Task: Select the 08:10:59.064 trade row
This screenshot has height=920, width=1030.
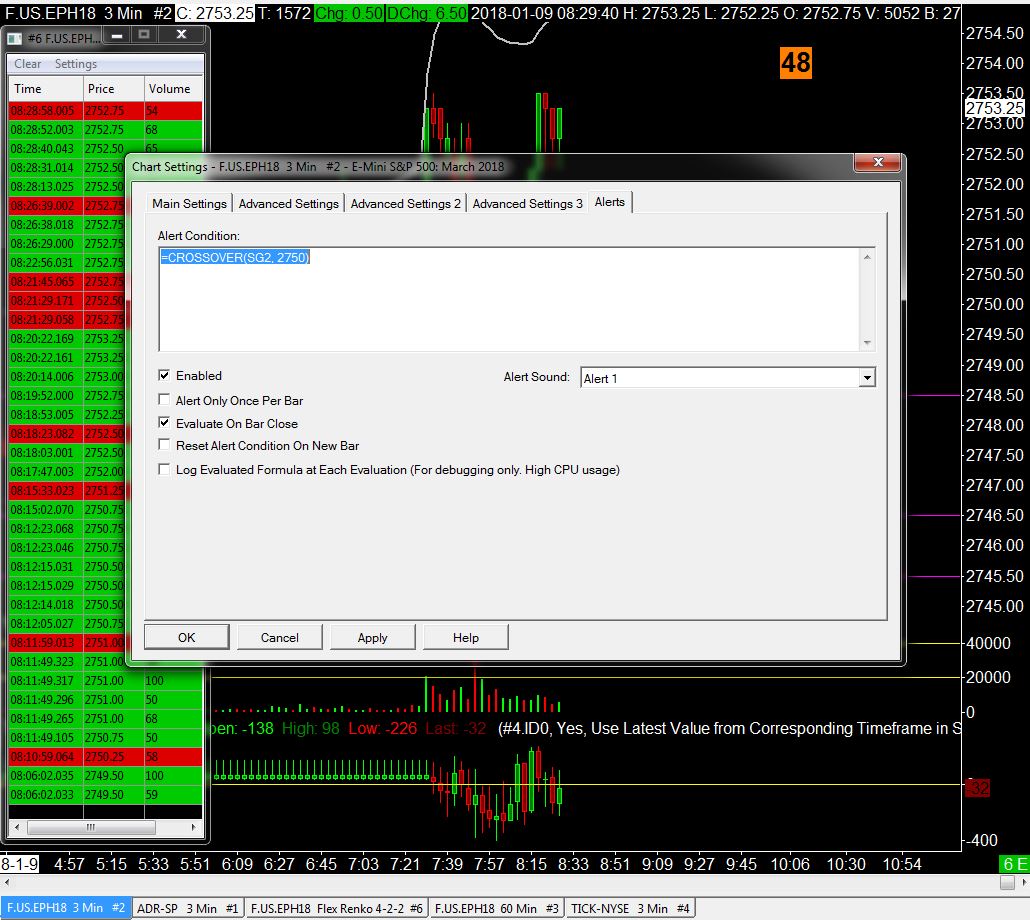Action: [x=105, y=756]
